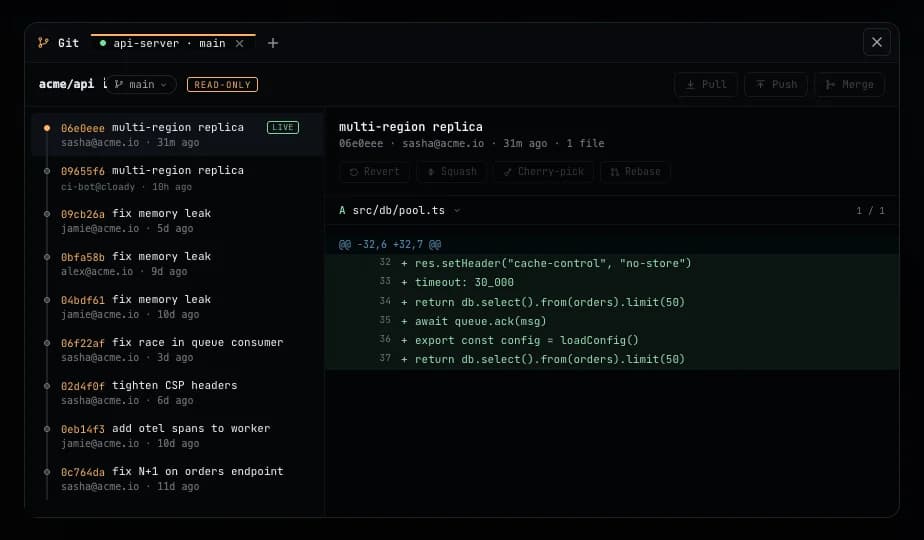Click the graph node dot for 09655f6
This screenshot has width=924, height=540.
tap(47, 171)
